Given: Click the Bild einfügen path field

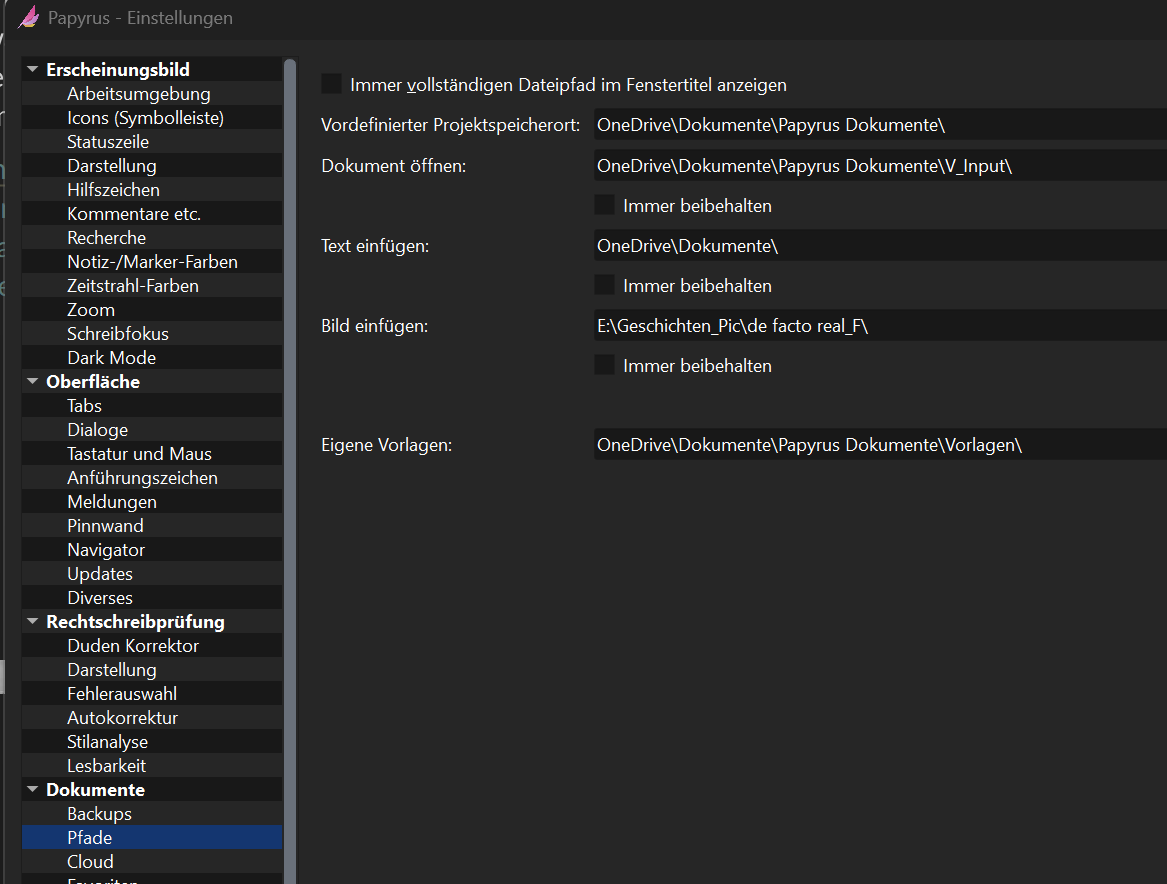Looking at the screenshot, I should tap(880, 325).
